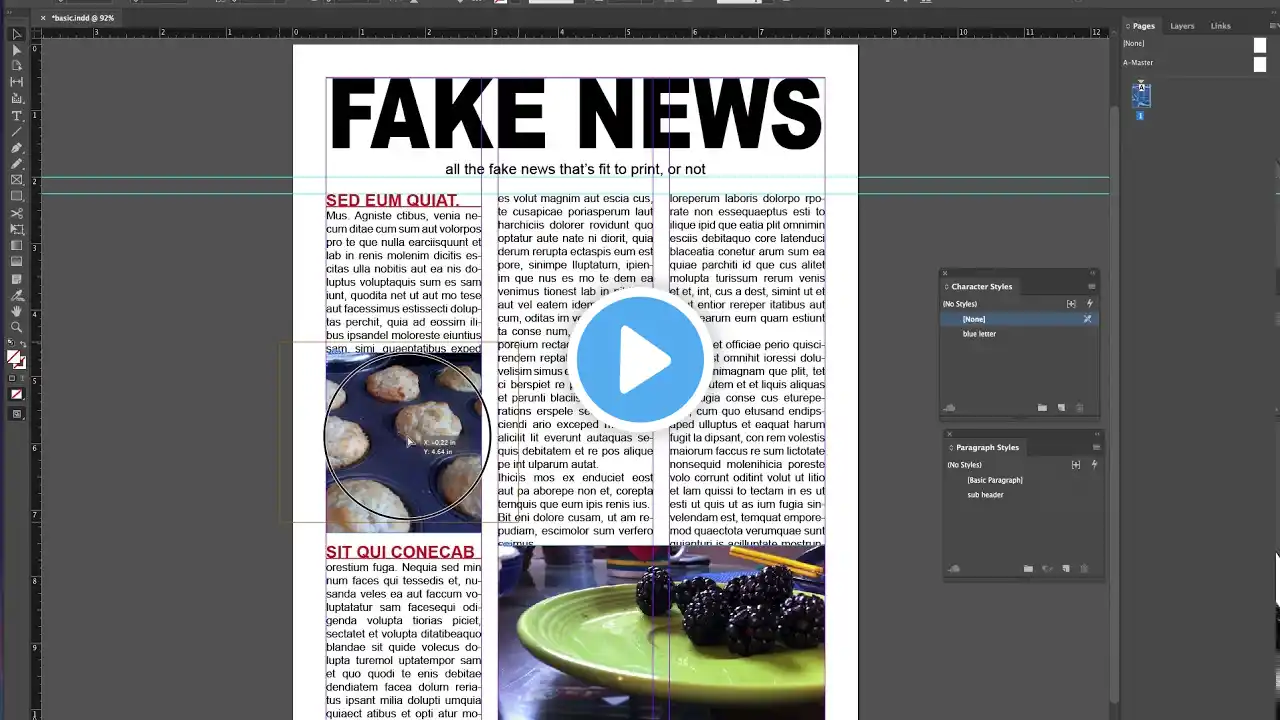Click the SIT QUI CONECAB subheading

400,552
